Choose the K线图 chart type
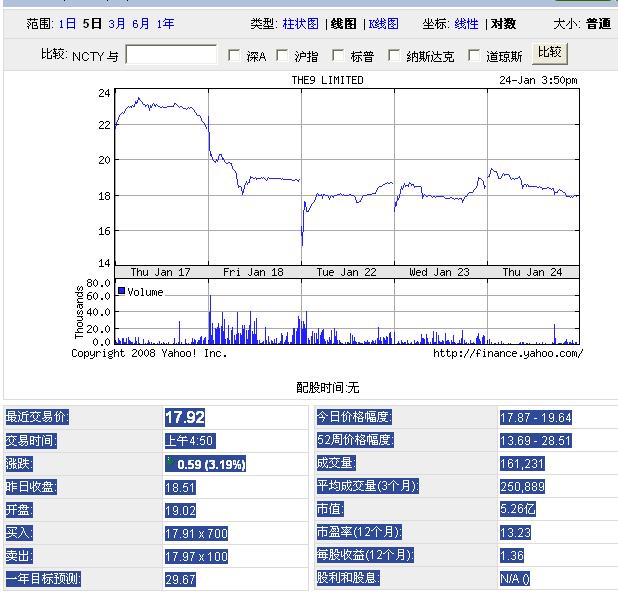 point(383,24)
